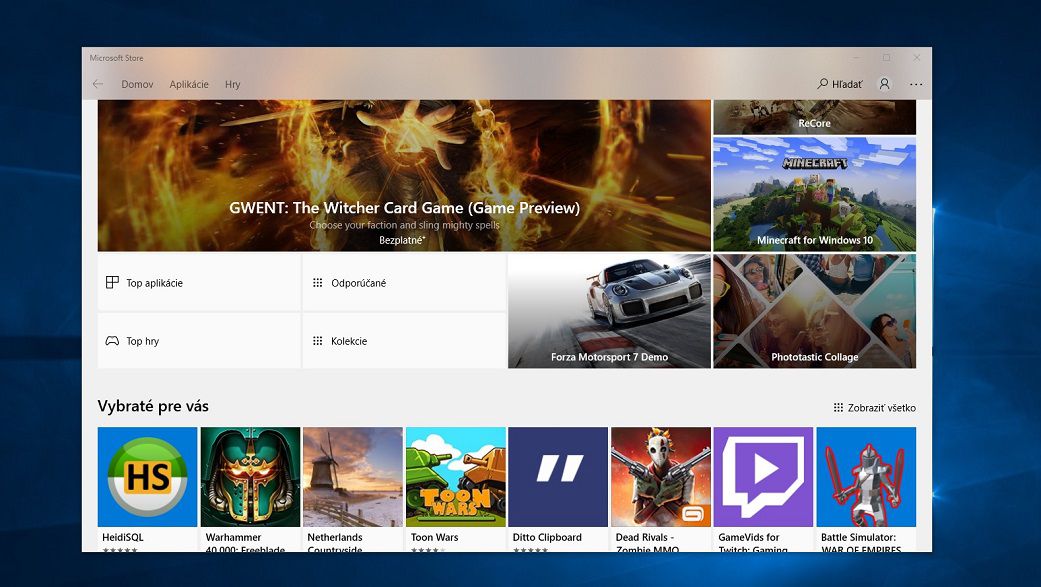
Task: Open Top aplikácie category
Action: click(199, 282)
